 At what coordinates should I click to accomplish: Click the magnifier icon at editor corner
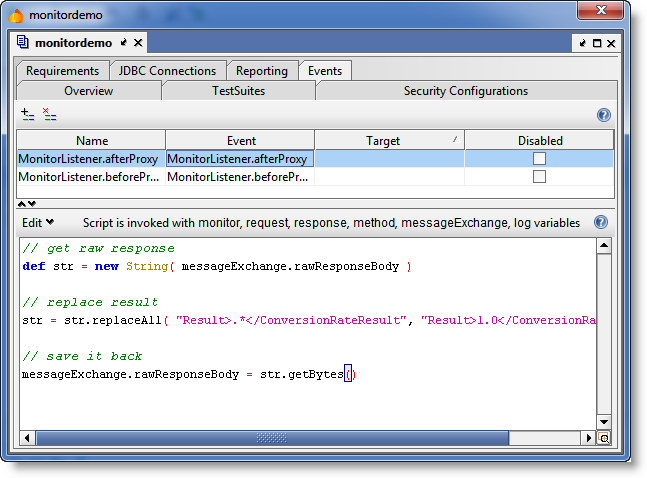point(604,438)
